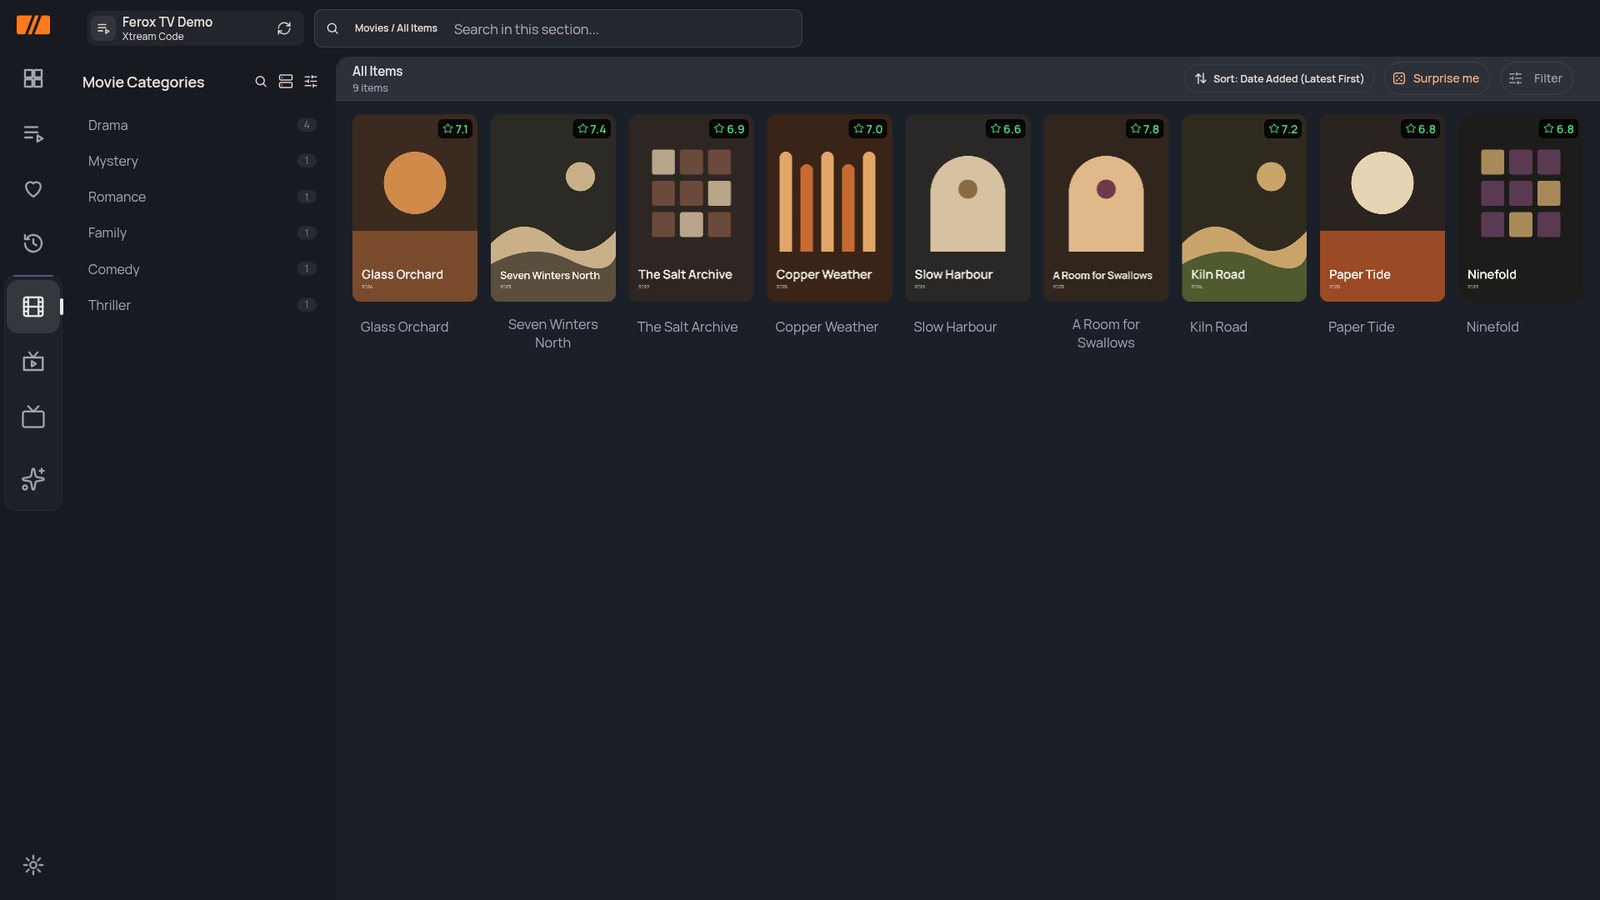Open the Live TV icon in sidebar
The image size is (1600, 900).
pos(33,417)
